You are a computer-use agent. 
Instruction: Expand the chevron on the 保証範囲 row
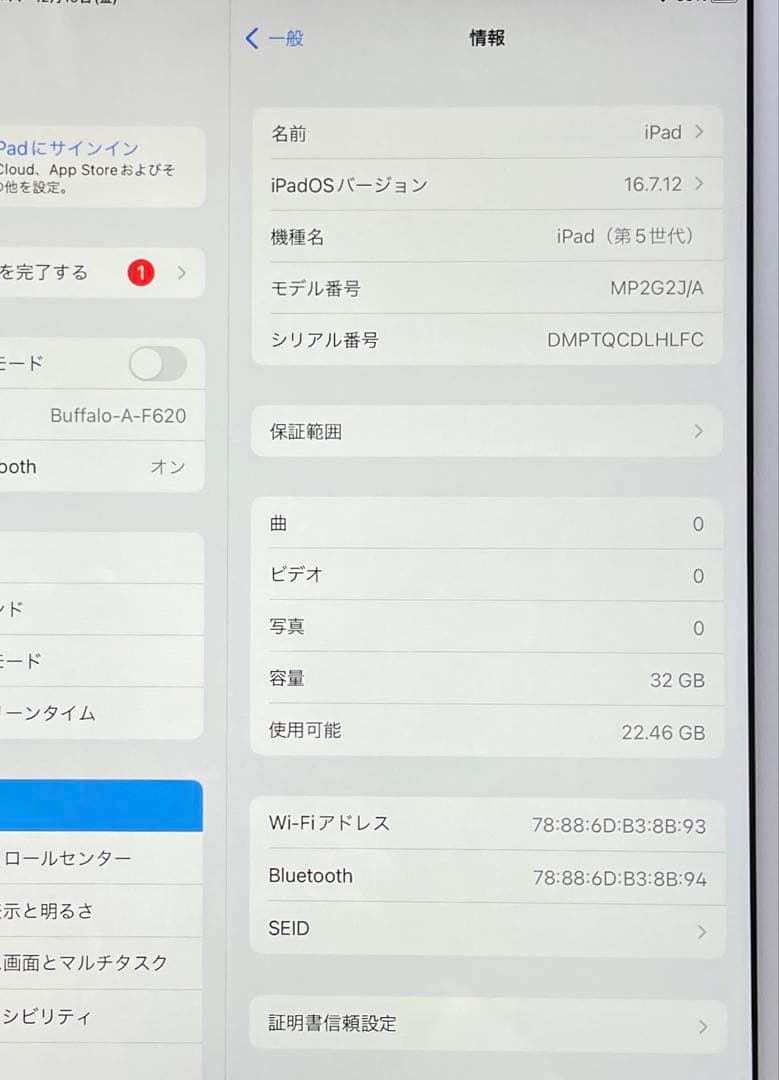tap(699, 431)
